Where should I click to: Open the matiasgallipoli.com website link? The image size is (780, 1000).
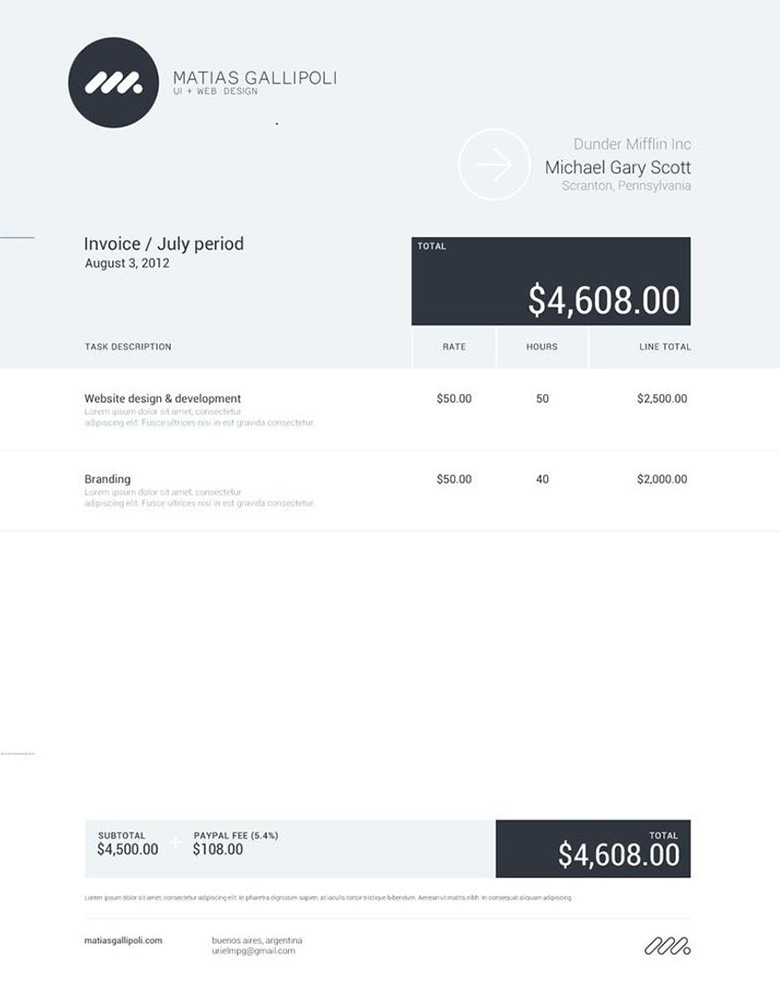[x=123, y=940]
